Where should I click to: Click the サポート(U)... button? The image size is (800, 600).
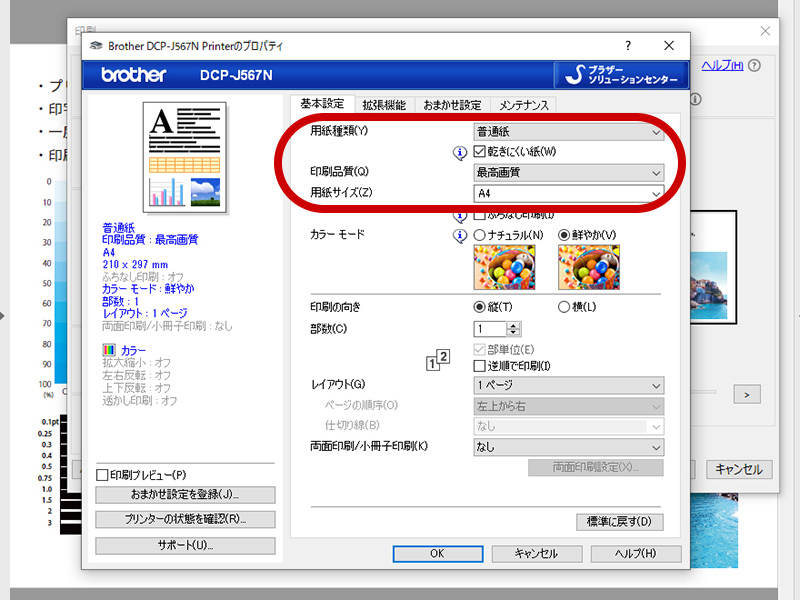click(x=185, y=545)
